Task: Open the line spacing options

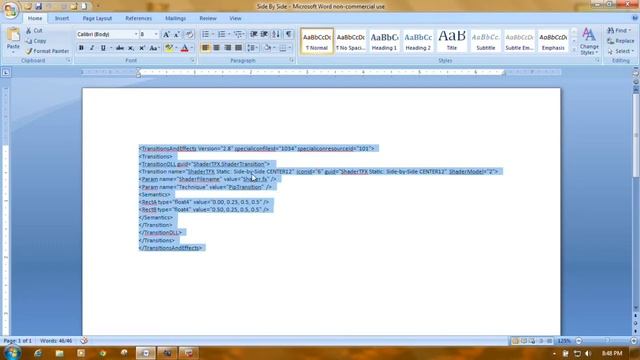Action: [x=252, y=48]
